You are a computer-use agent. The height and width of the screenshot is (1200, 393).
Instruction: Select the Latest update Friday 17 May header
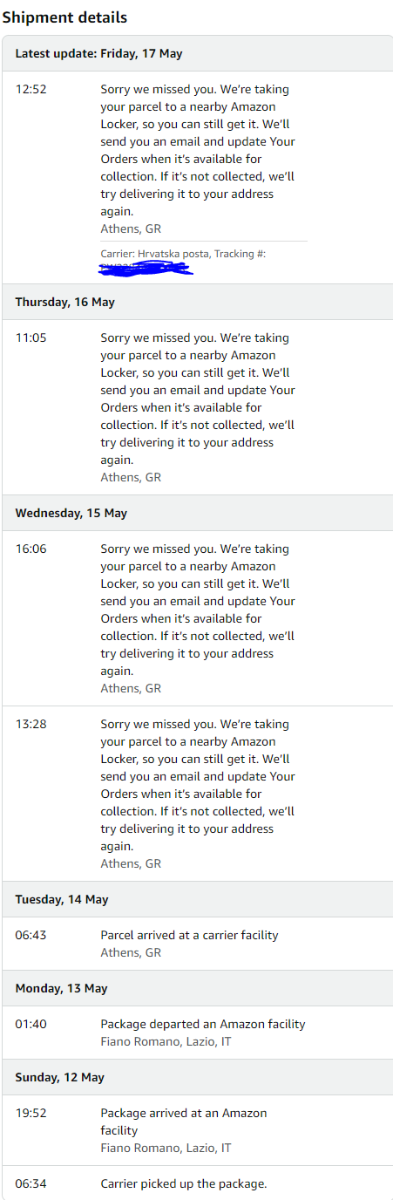pyautogui.click(x=197, y=53)
